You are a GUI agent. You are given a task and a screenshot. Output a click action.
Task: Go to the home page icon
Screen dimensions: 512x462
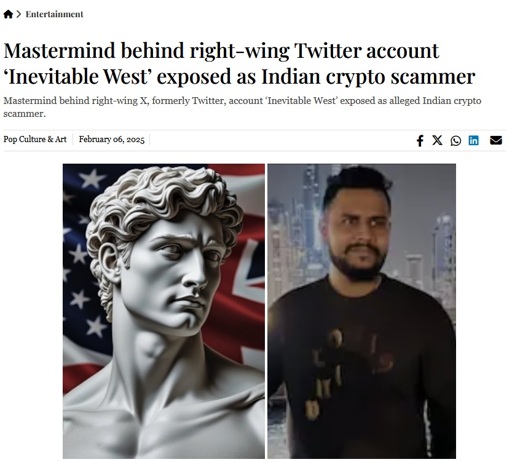(8, 14)
